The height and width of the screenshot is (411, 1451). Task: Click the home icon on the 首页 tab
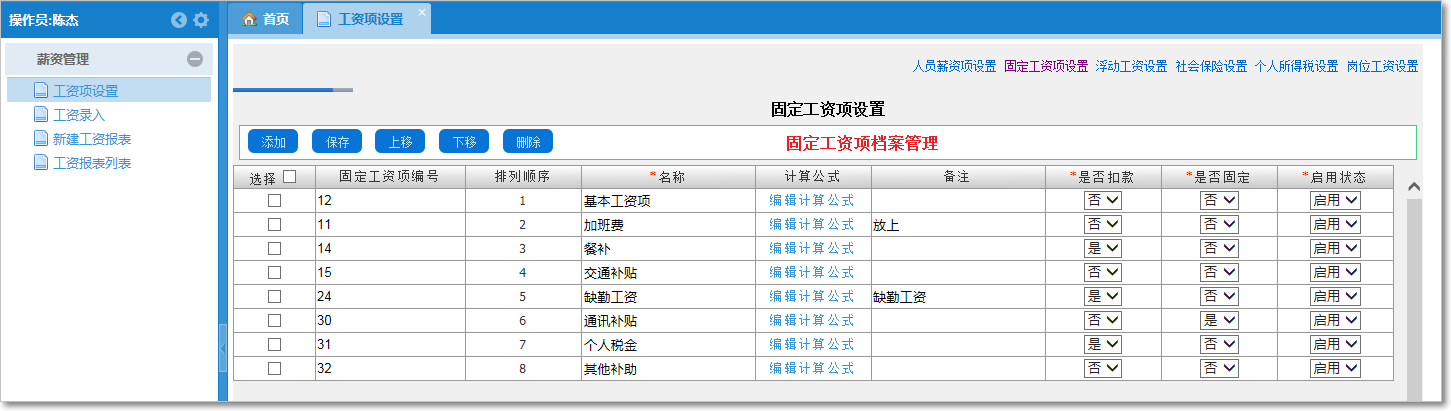coord(250,19)
